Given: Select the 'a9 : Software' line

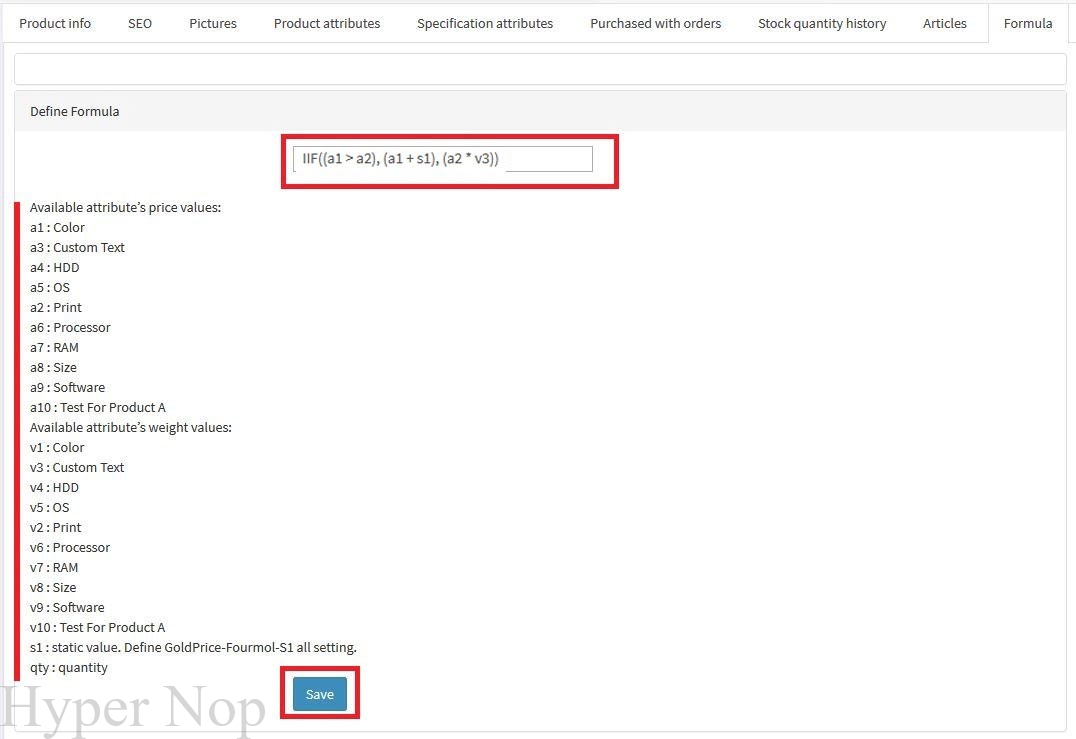Looking at the screenshot, I should point(67,388).
